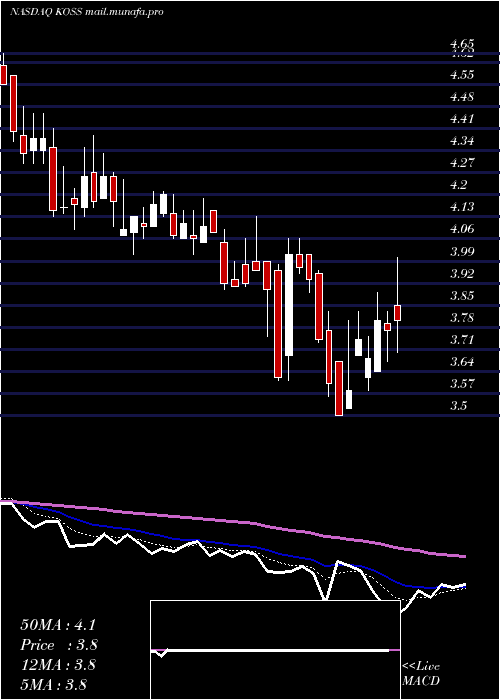This screenshot has width=500, height=700.
Task: Click the 4.41 price axis label
Action: click(462, 119)
